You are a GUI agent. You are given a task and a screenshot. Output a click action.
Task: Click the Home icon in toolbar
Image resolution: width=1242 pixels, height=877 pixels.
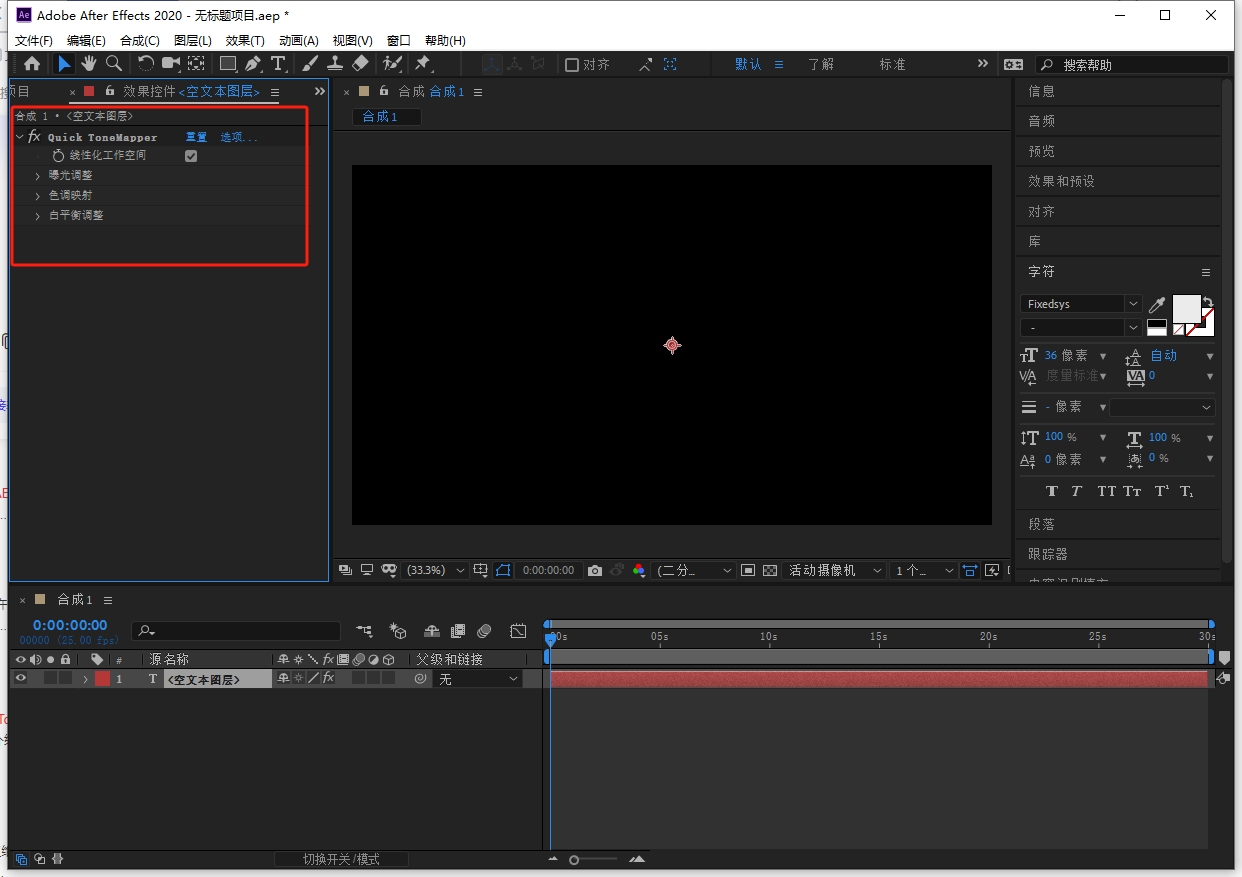pos(32,64)
